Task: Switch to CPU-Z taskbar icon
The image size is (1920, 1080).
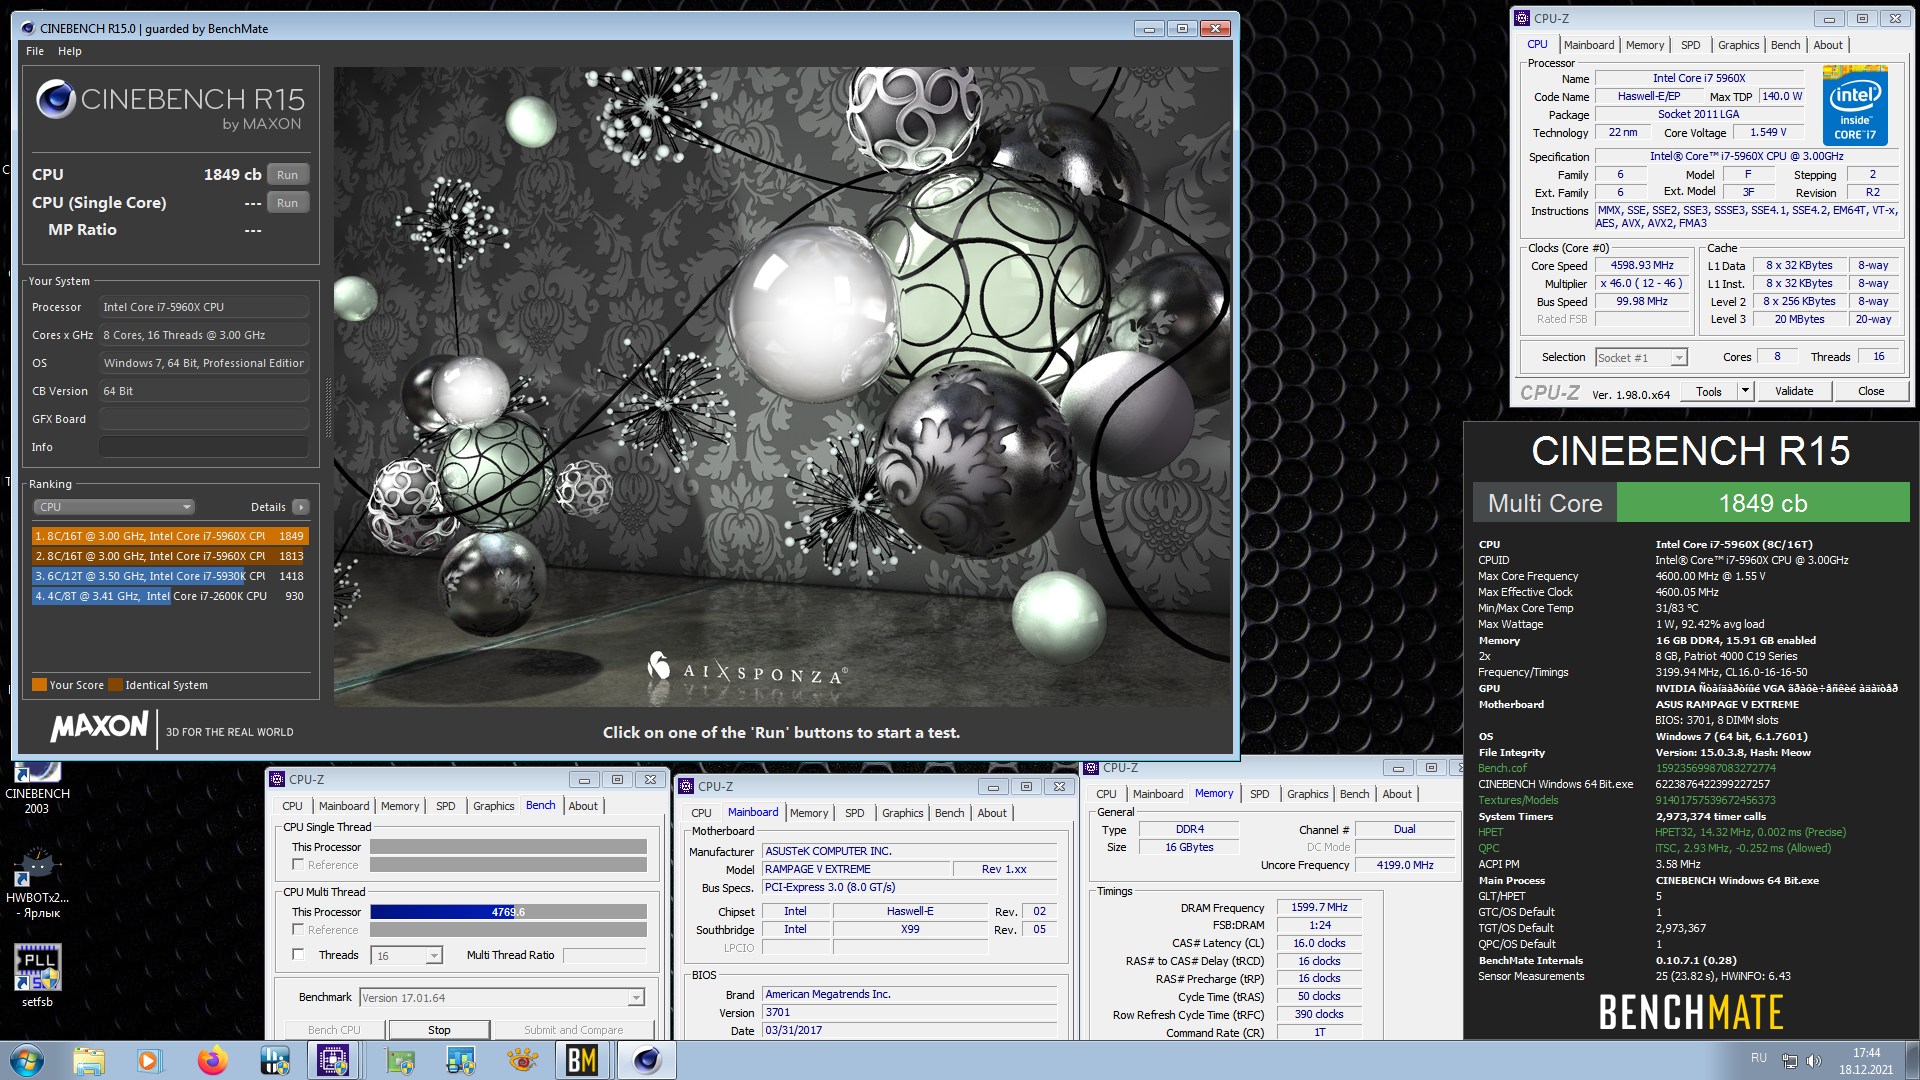Action: coord(333,1060)
